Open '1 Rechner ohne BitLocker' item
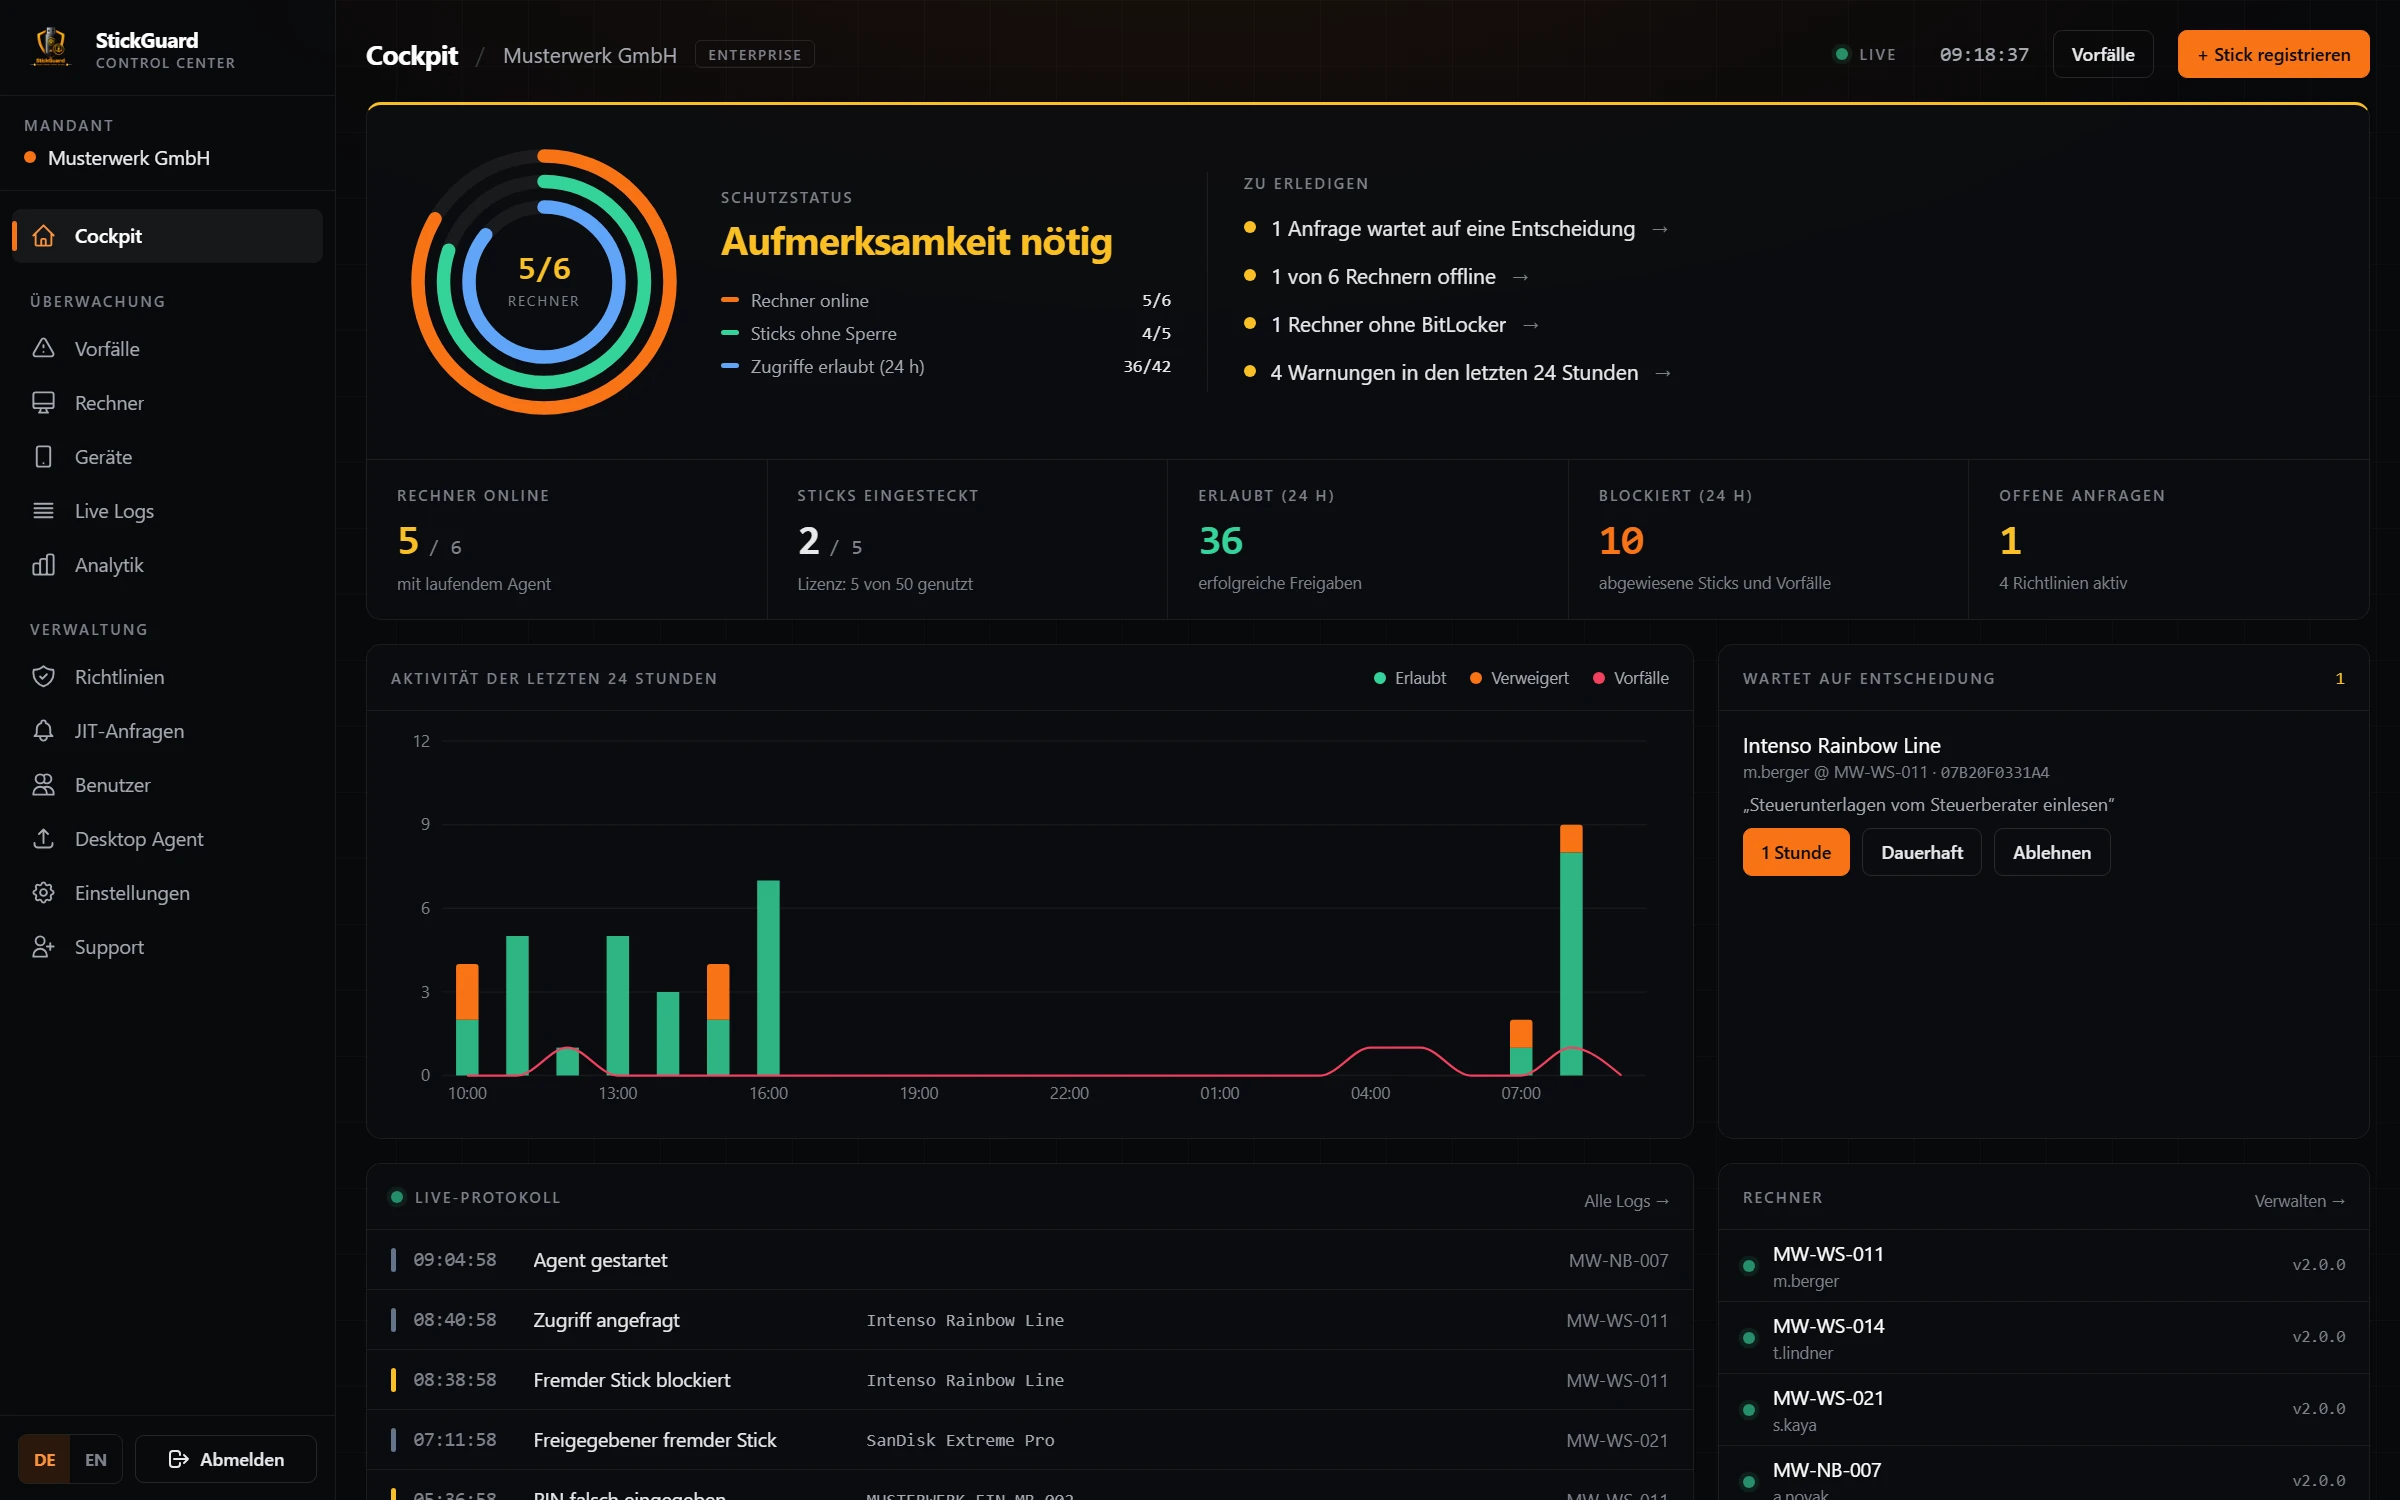 pos(1392,324)
